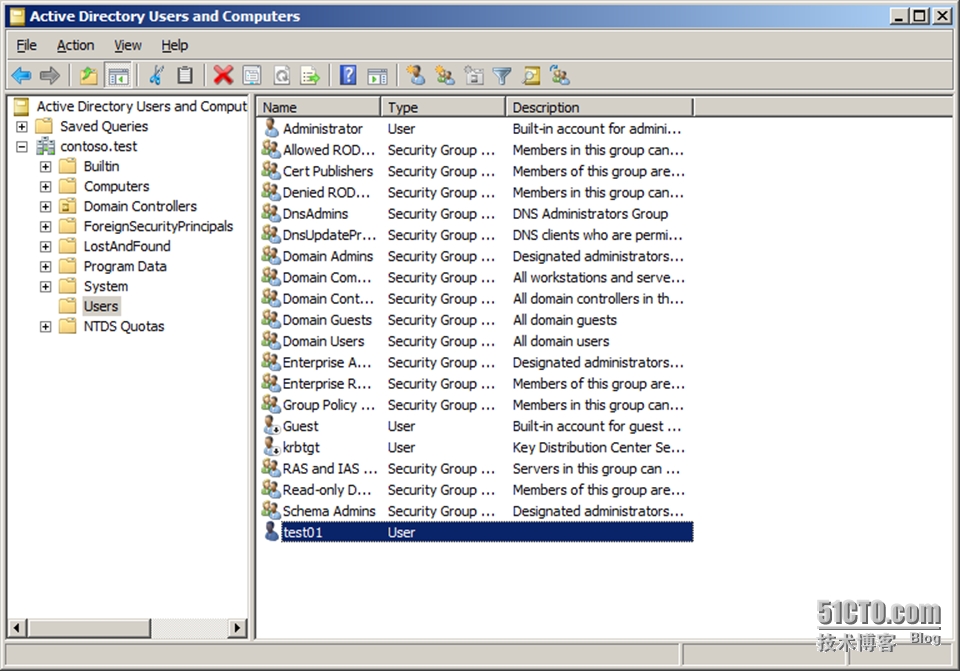This screenshot has width=960, height=671.
Task: Expand the Builtin container
Action: 45,167
